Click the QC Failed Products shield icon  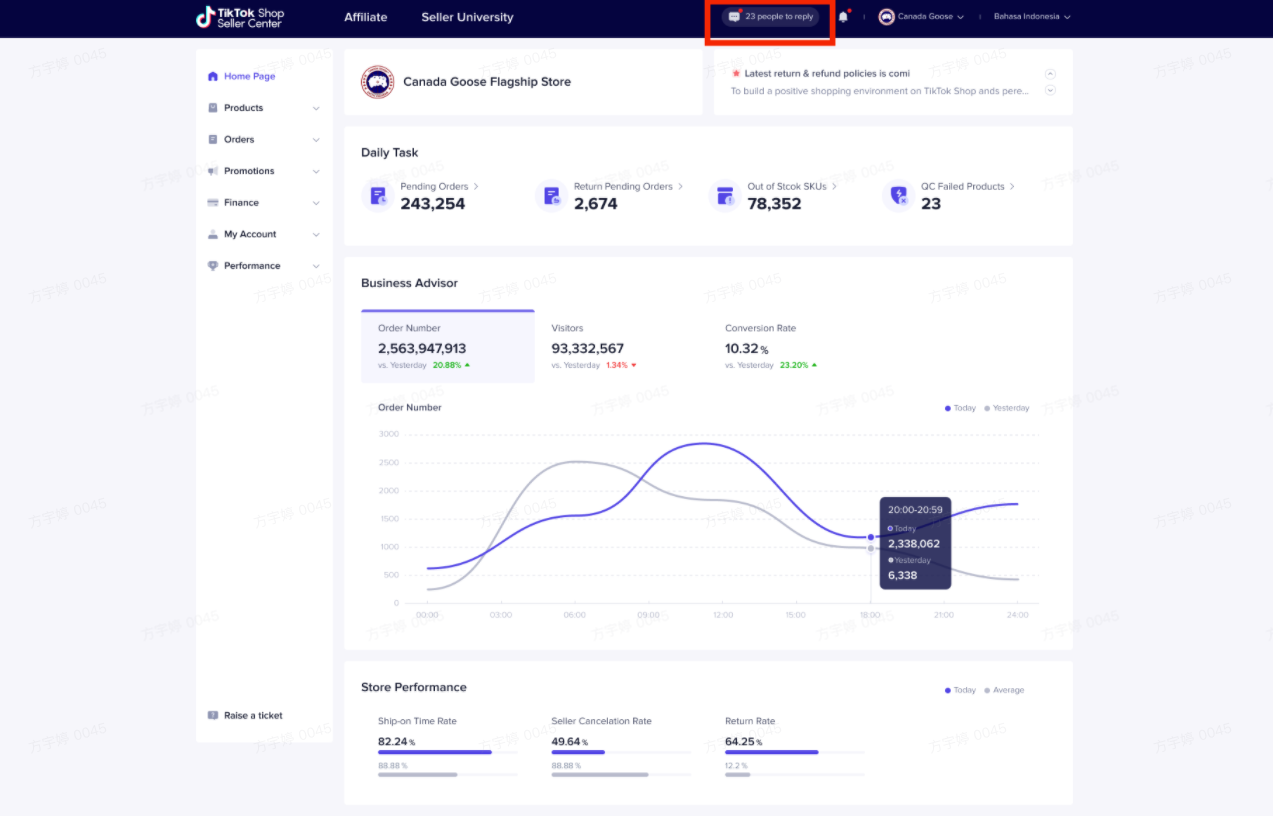pyautogui.click(x=898, y=196)
